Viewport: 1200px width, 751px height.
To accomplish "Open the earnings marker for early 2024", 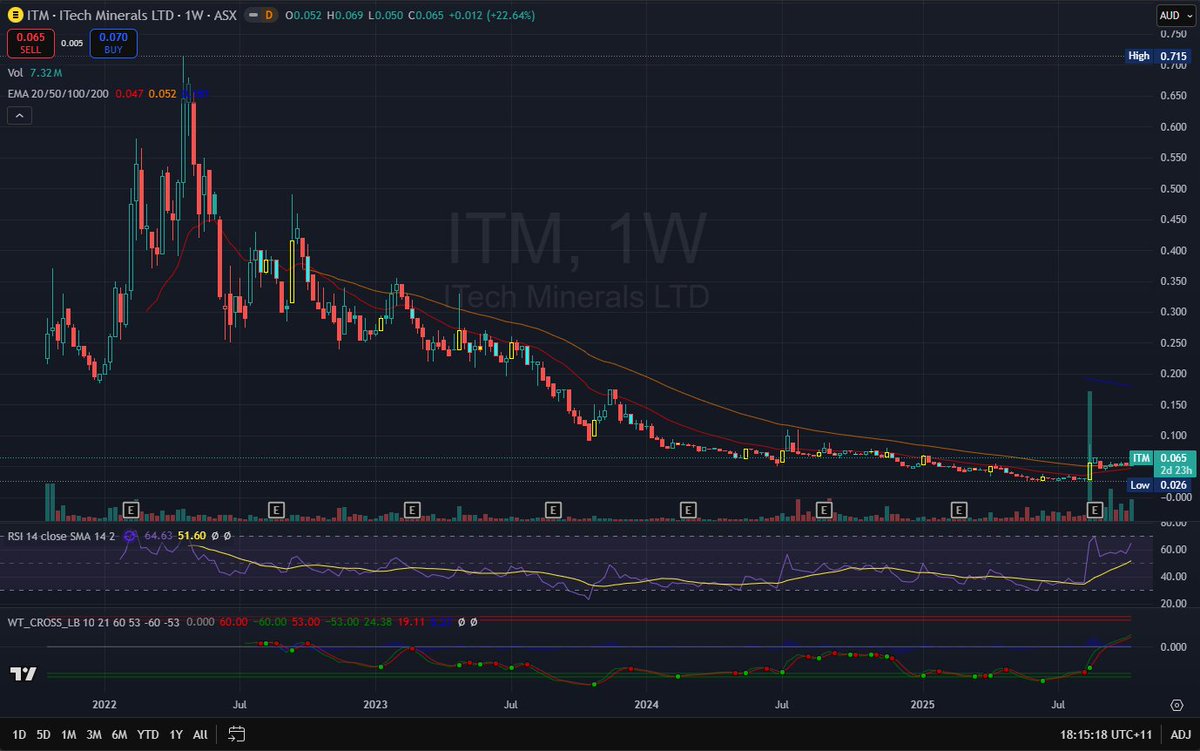I will (688, 510).
